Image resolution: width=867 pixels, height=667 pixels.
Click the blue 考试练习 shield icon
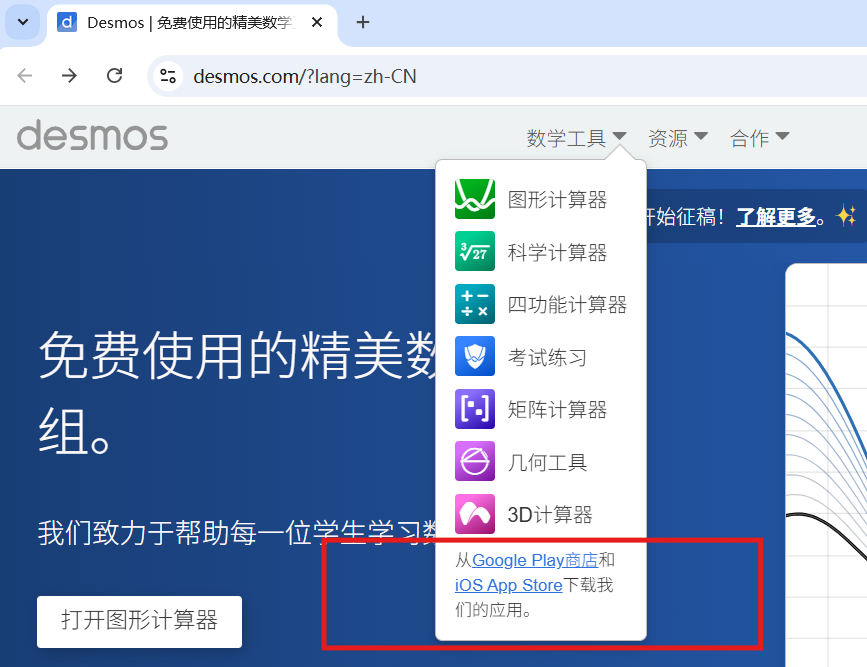(x=474, y=357)
